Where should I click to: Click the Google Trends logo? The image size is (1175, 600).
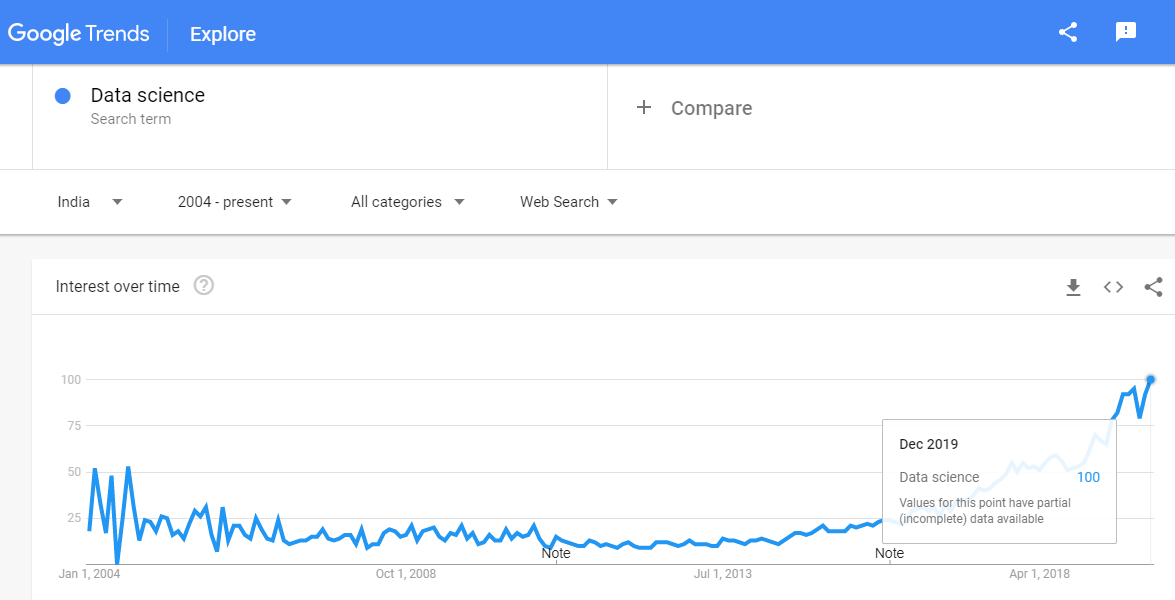pos(79,34)
